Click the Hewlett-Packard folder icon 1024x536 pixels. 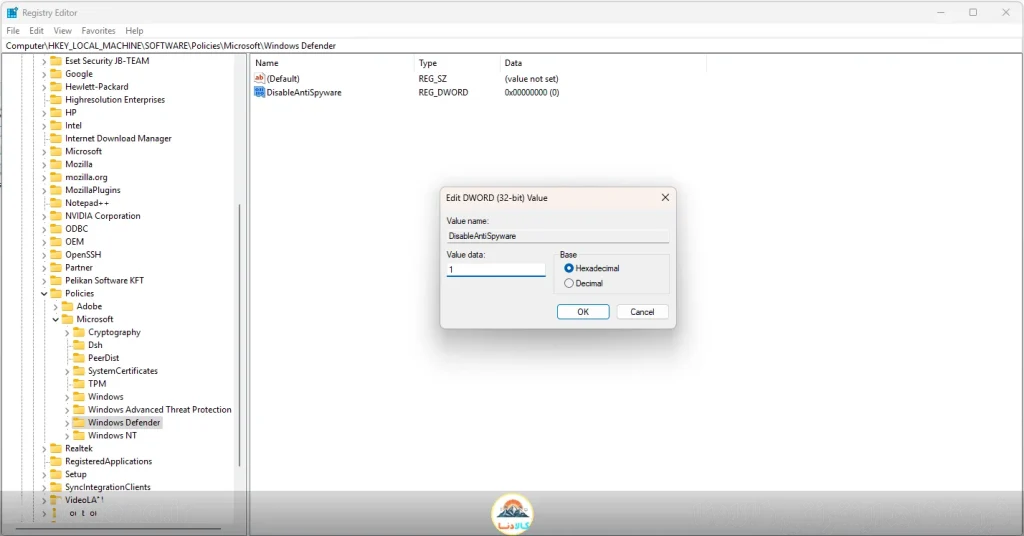(x=56, y=87)
